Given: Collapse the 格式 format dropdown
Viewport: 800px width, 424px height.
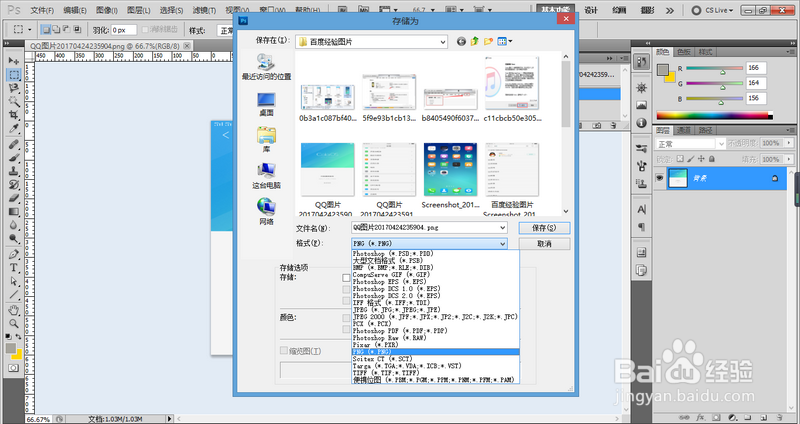Looking at the screenshot, I should pos(503,244).
